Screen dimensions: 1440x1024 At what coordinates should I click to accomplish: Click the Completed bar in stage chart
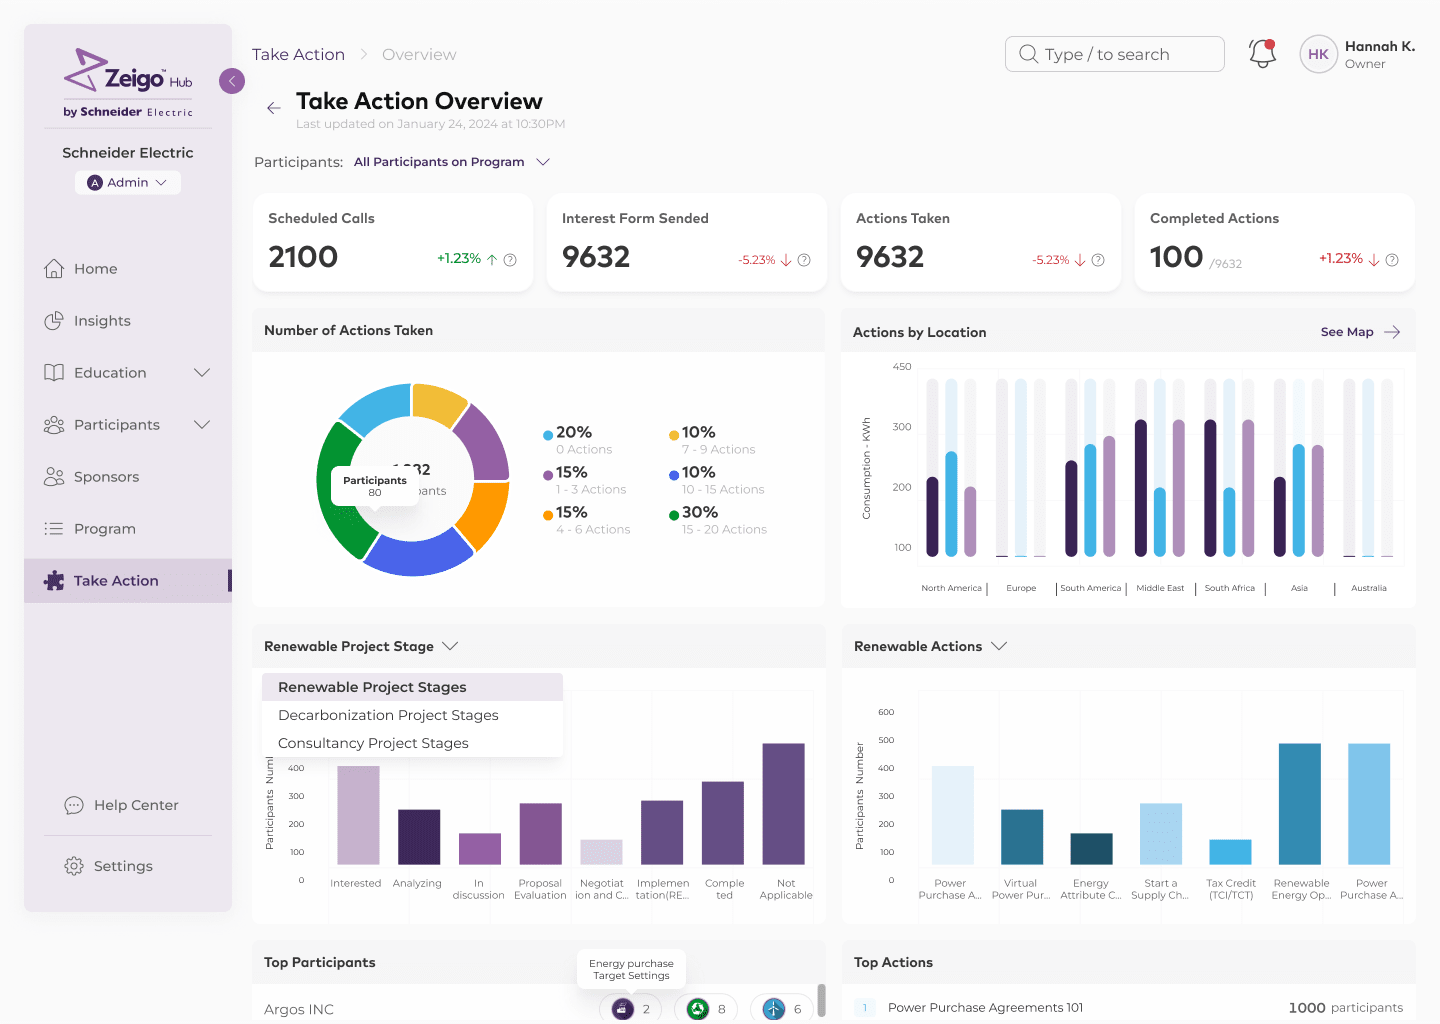[723, 822]
